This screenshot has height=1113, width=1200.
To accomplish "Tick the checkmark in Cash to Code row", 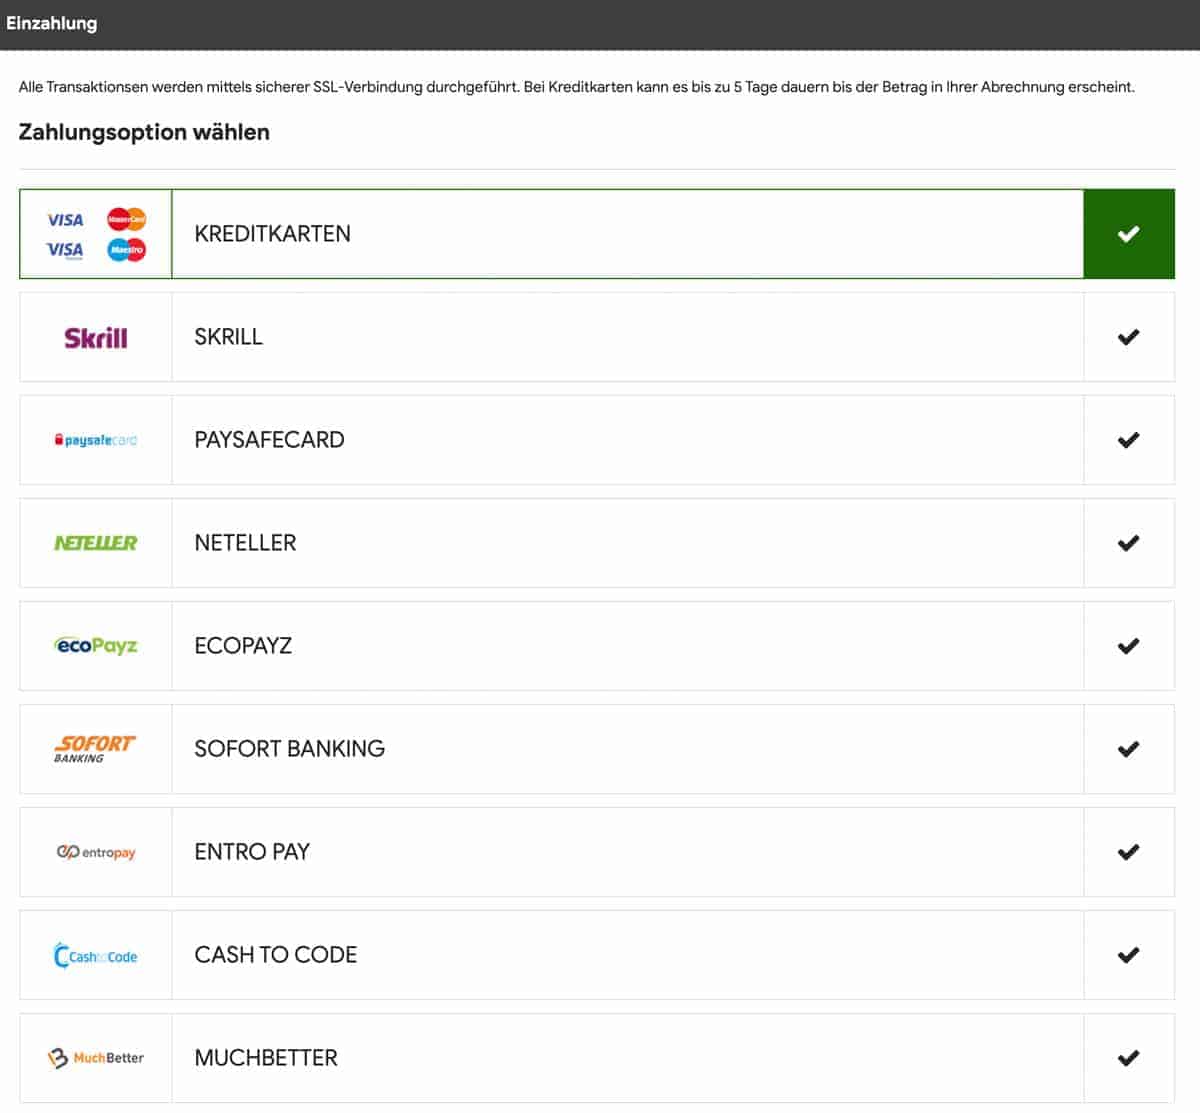I will 1129,955.
